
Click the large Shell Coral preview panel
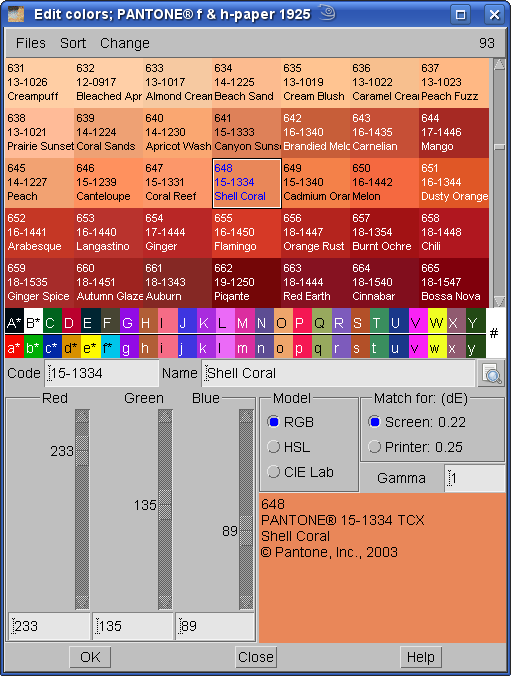click(x=382, y=568)
